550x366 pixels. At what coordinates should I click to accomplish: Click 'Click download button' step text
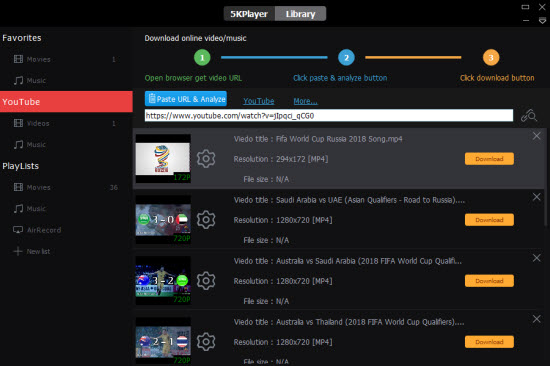497,78
